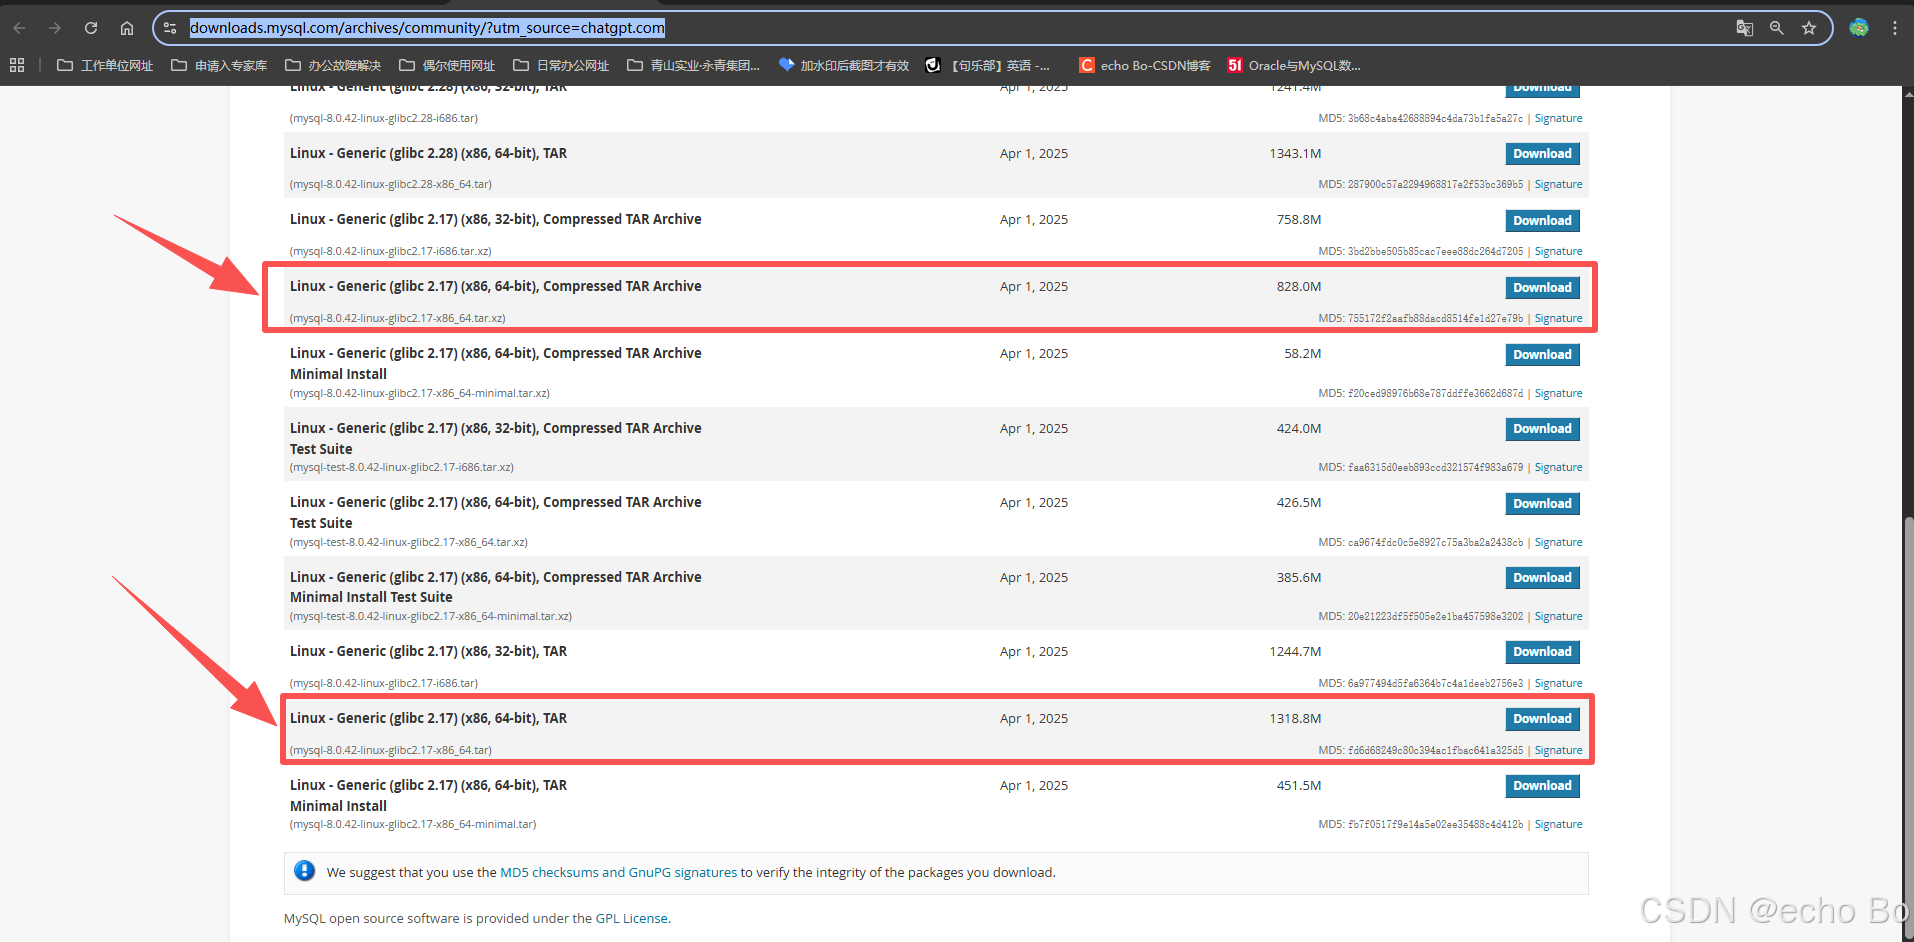Click the browser back arrow
The width and height of the screenshot is (1914, 942).
(19, 28)
